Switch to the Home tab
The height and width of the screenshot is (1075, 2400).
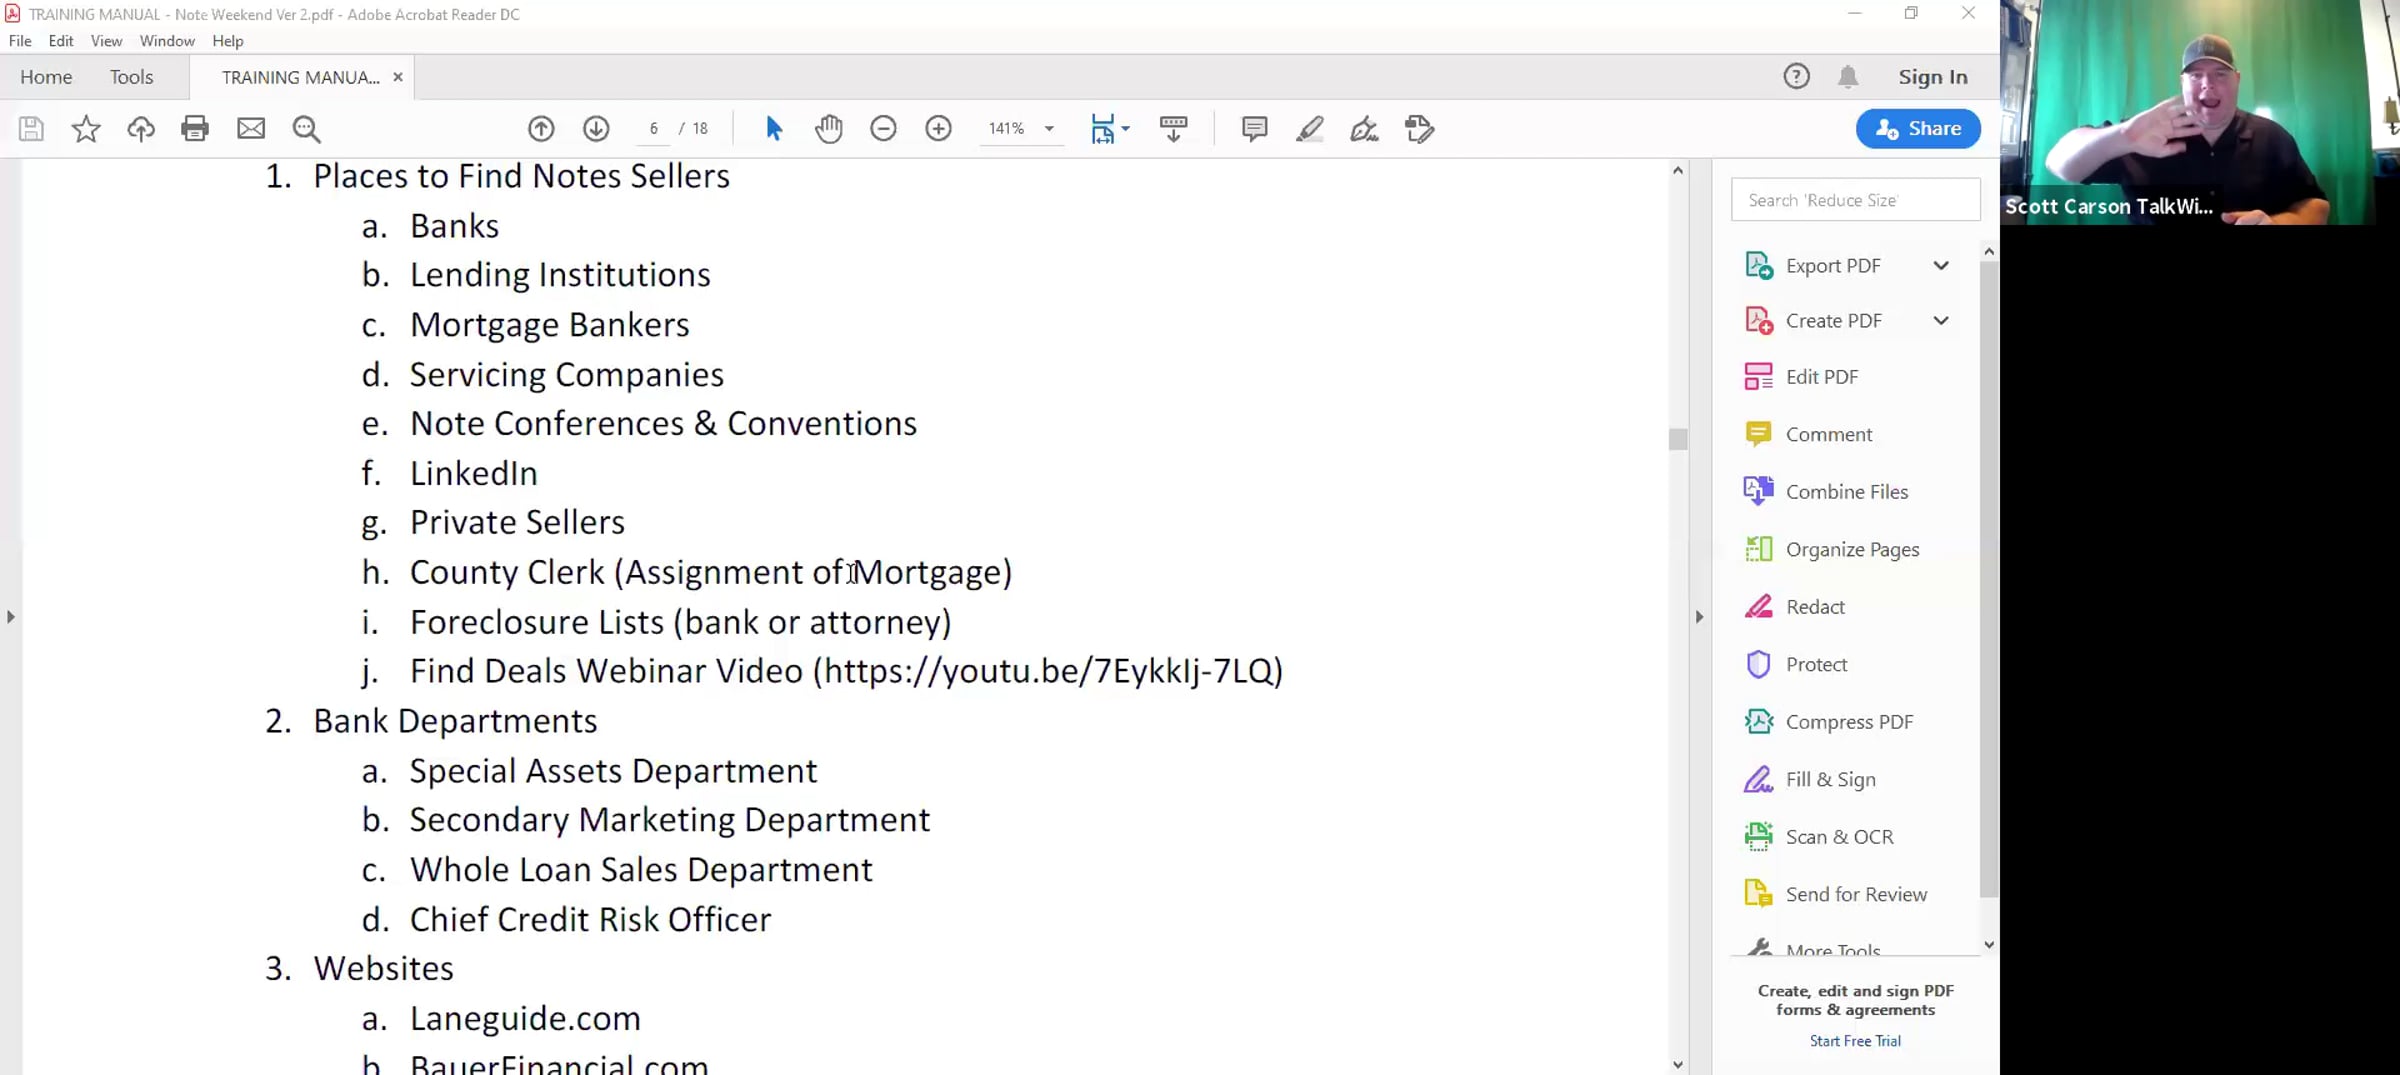[46, 77]
